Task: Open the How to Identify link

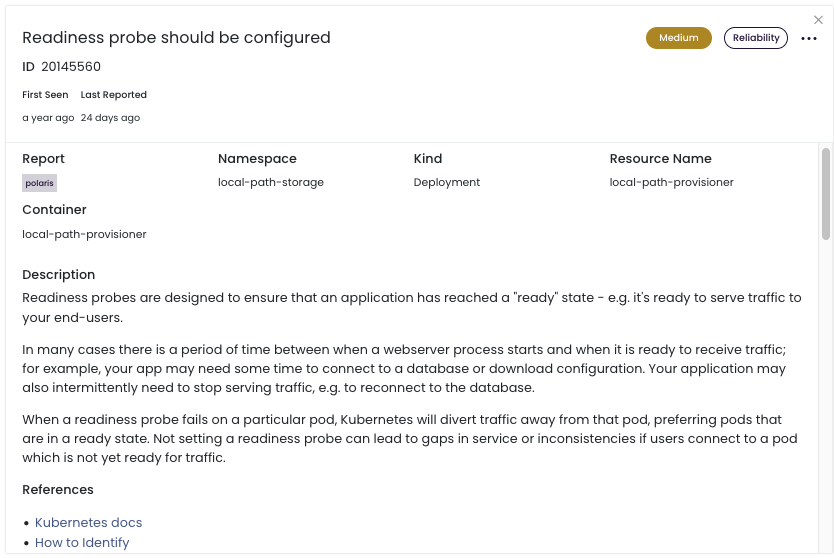Action: coord(82,543)
